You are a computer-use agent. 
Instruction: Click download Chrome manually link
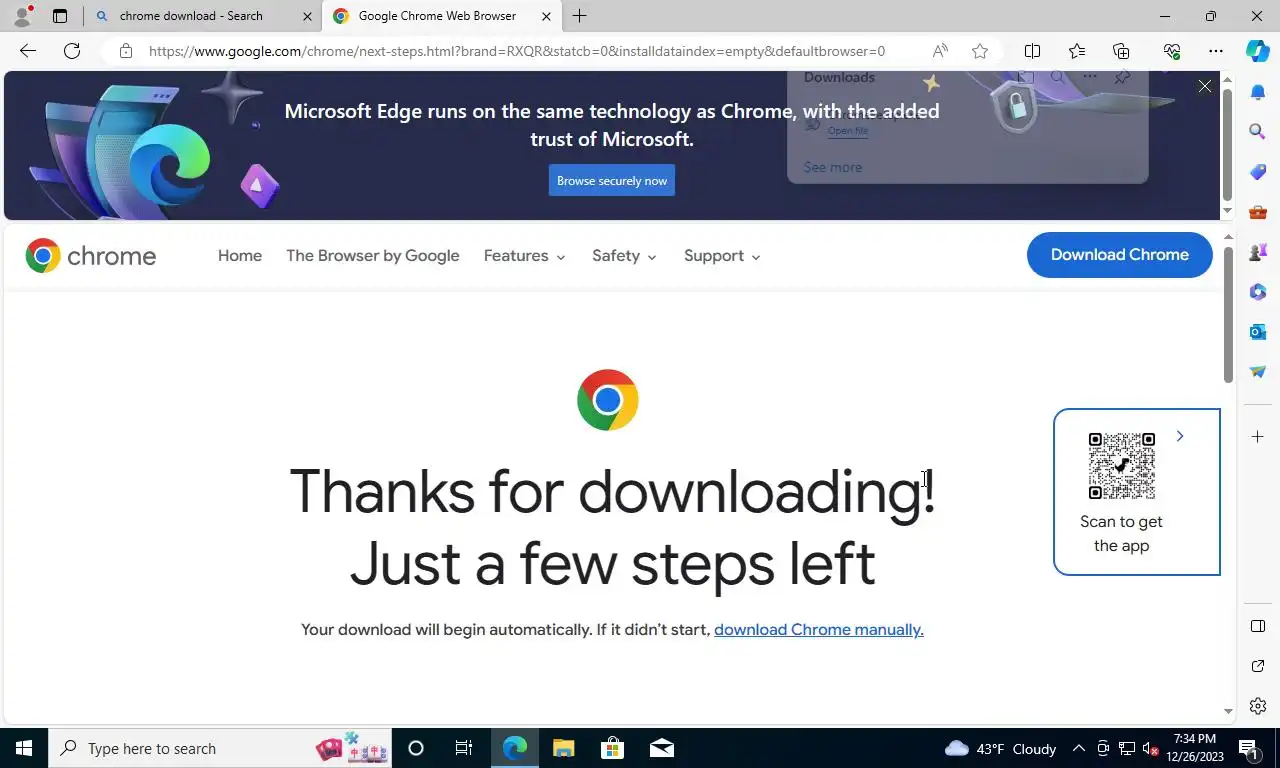(x=819, y=630)
